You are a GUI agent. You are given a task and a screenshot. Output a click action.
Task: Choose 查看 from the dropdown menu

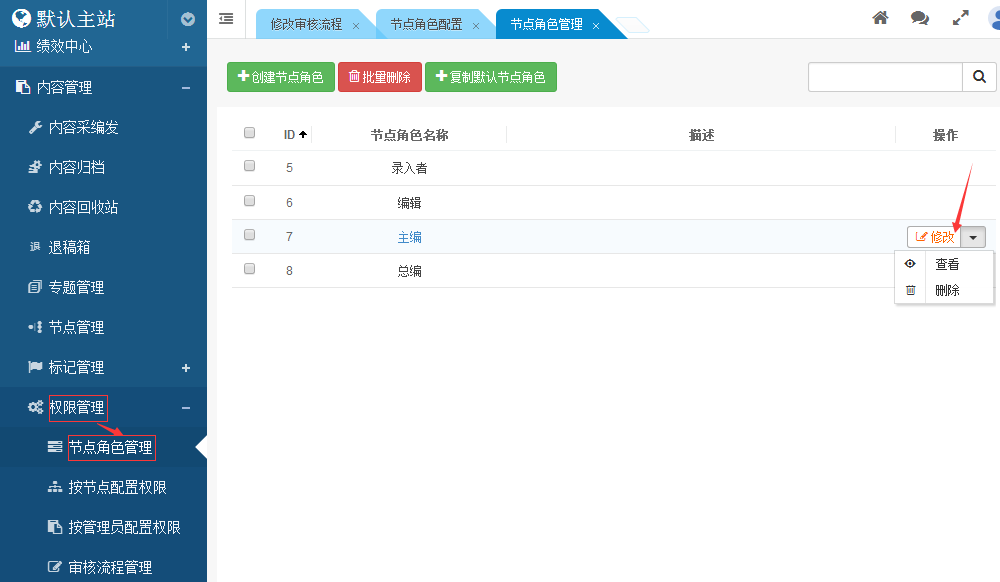[946, 265]
